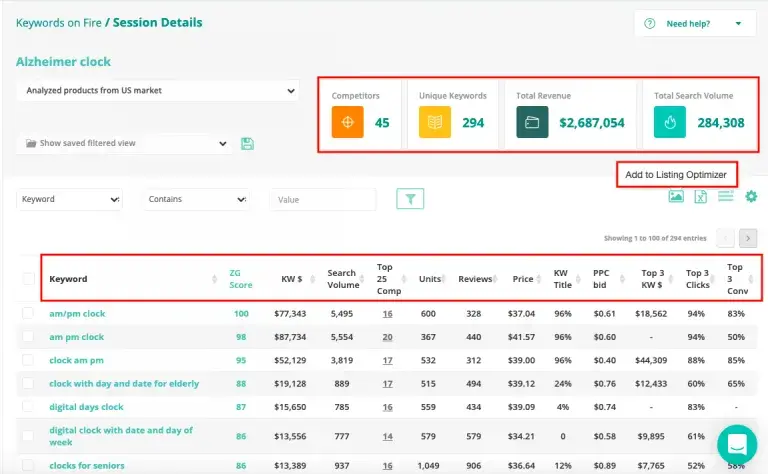The width and height of the screenshot is (768, 474).
Task: Click the Add to Listing Optimizer list icon
Action: tap(726, 196)
